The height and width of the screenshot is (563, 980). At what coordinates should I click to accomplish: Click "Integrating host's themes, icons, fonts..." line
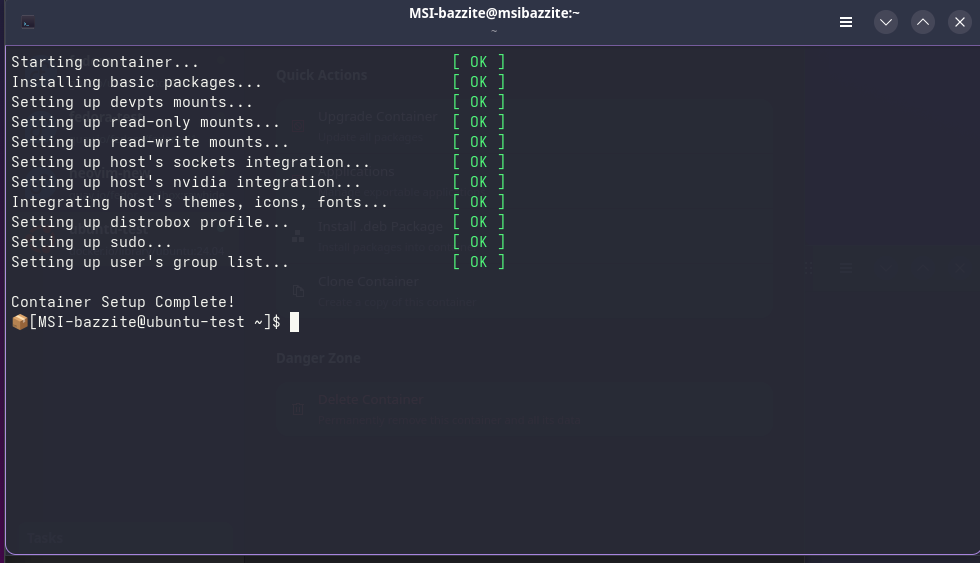(199, 202)
